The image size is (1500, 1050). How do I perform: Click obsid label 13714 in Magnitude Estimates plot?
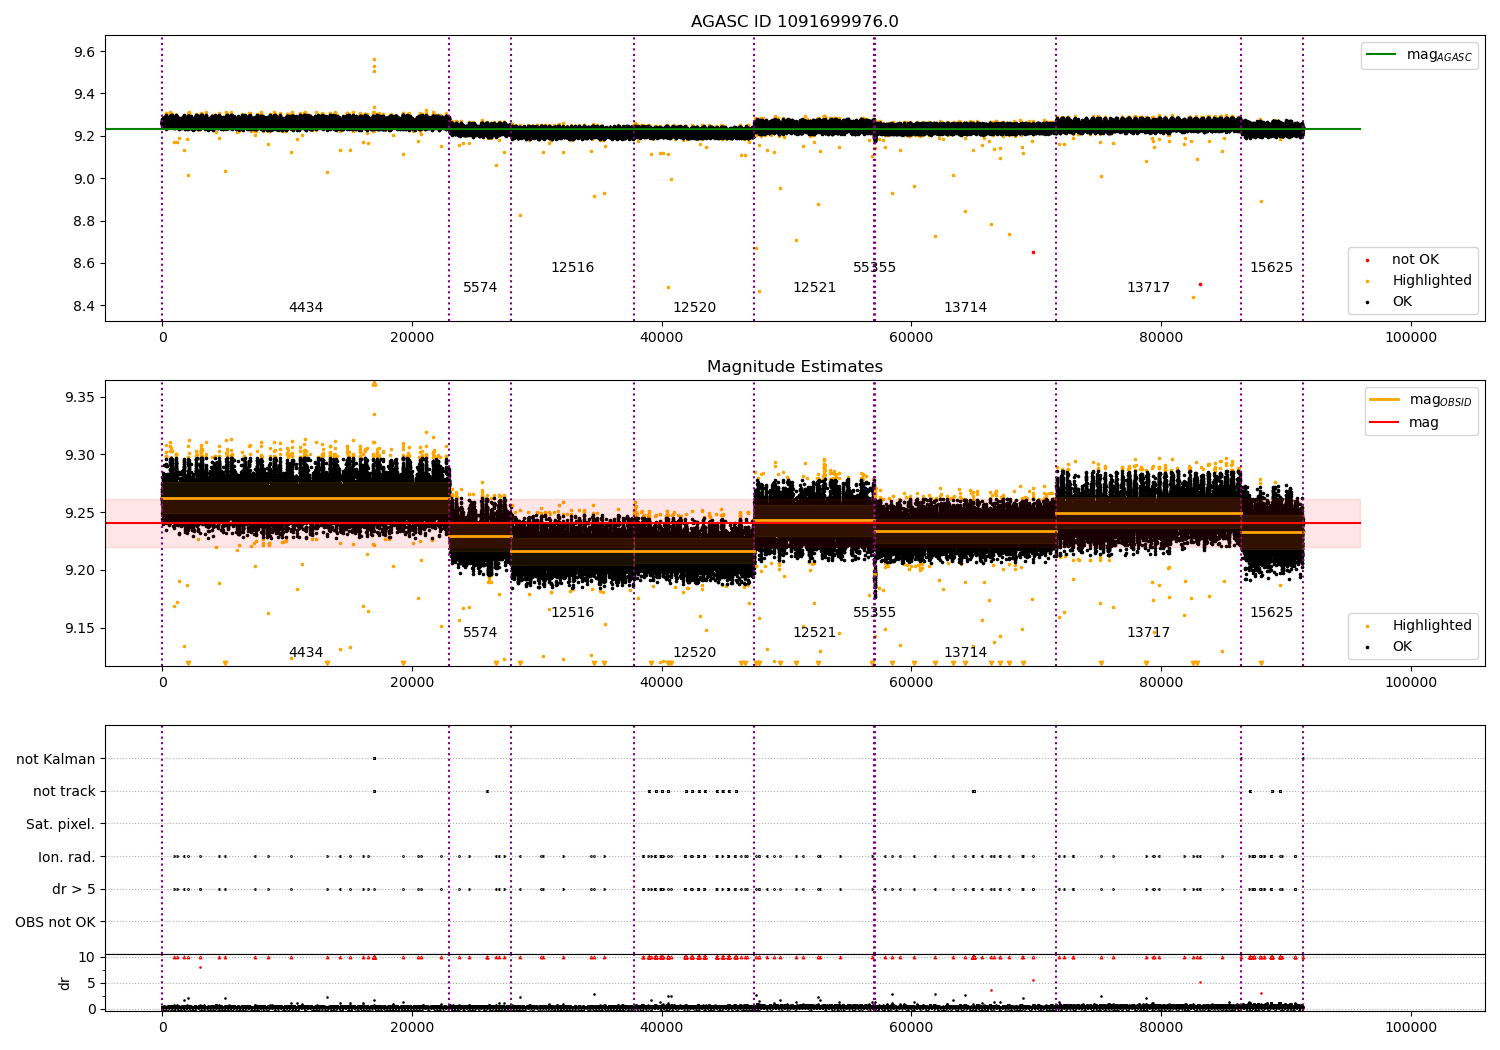pyautogui.click(x=965, y=653)
